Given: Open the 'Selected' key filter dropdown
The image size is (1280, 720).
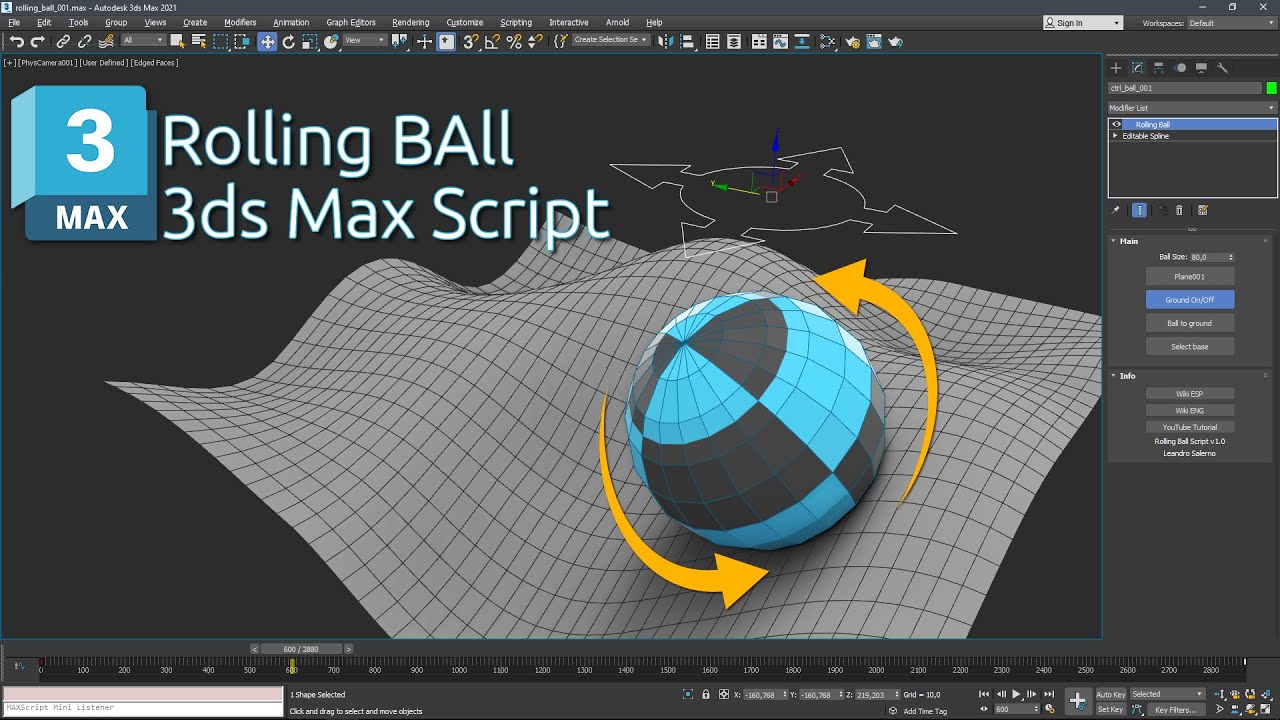Looking at the screenshot, I should pos(1168,694).
